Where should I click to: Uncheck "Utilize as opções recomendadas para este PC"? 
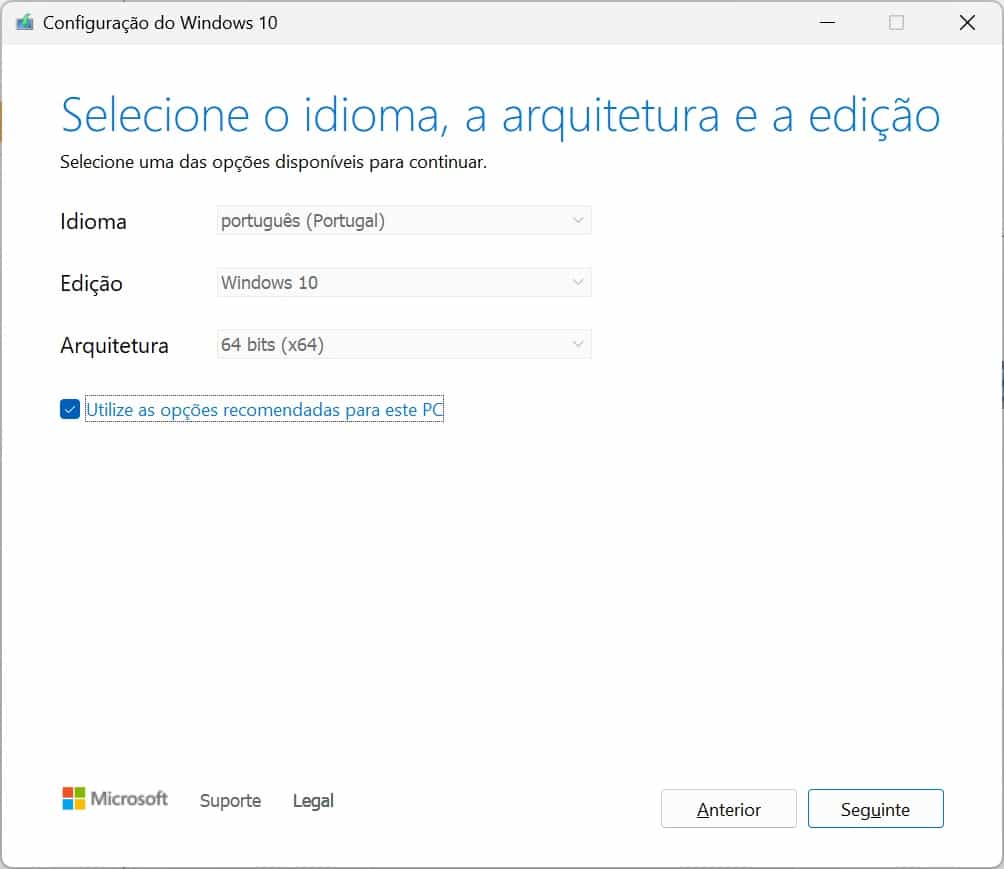[x=70, y=409]
